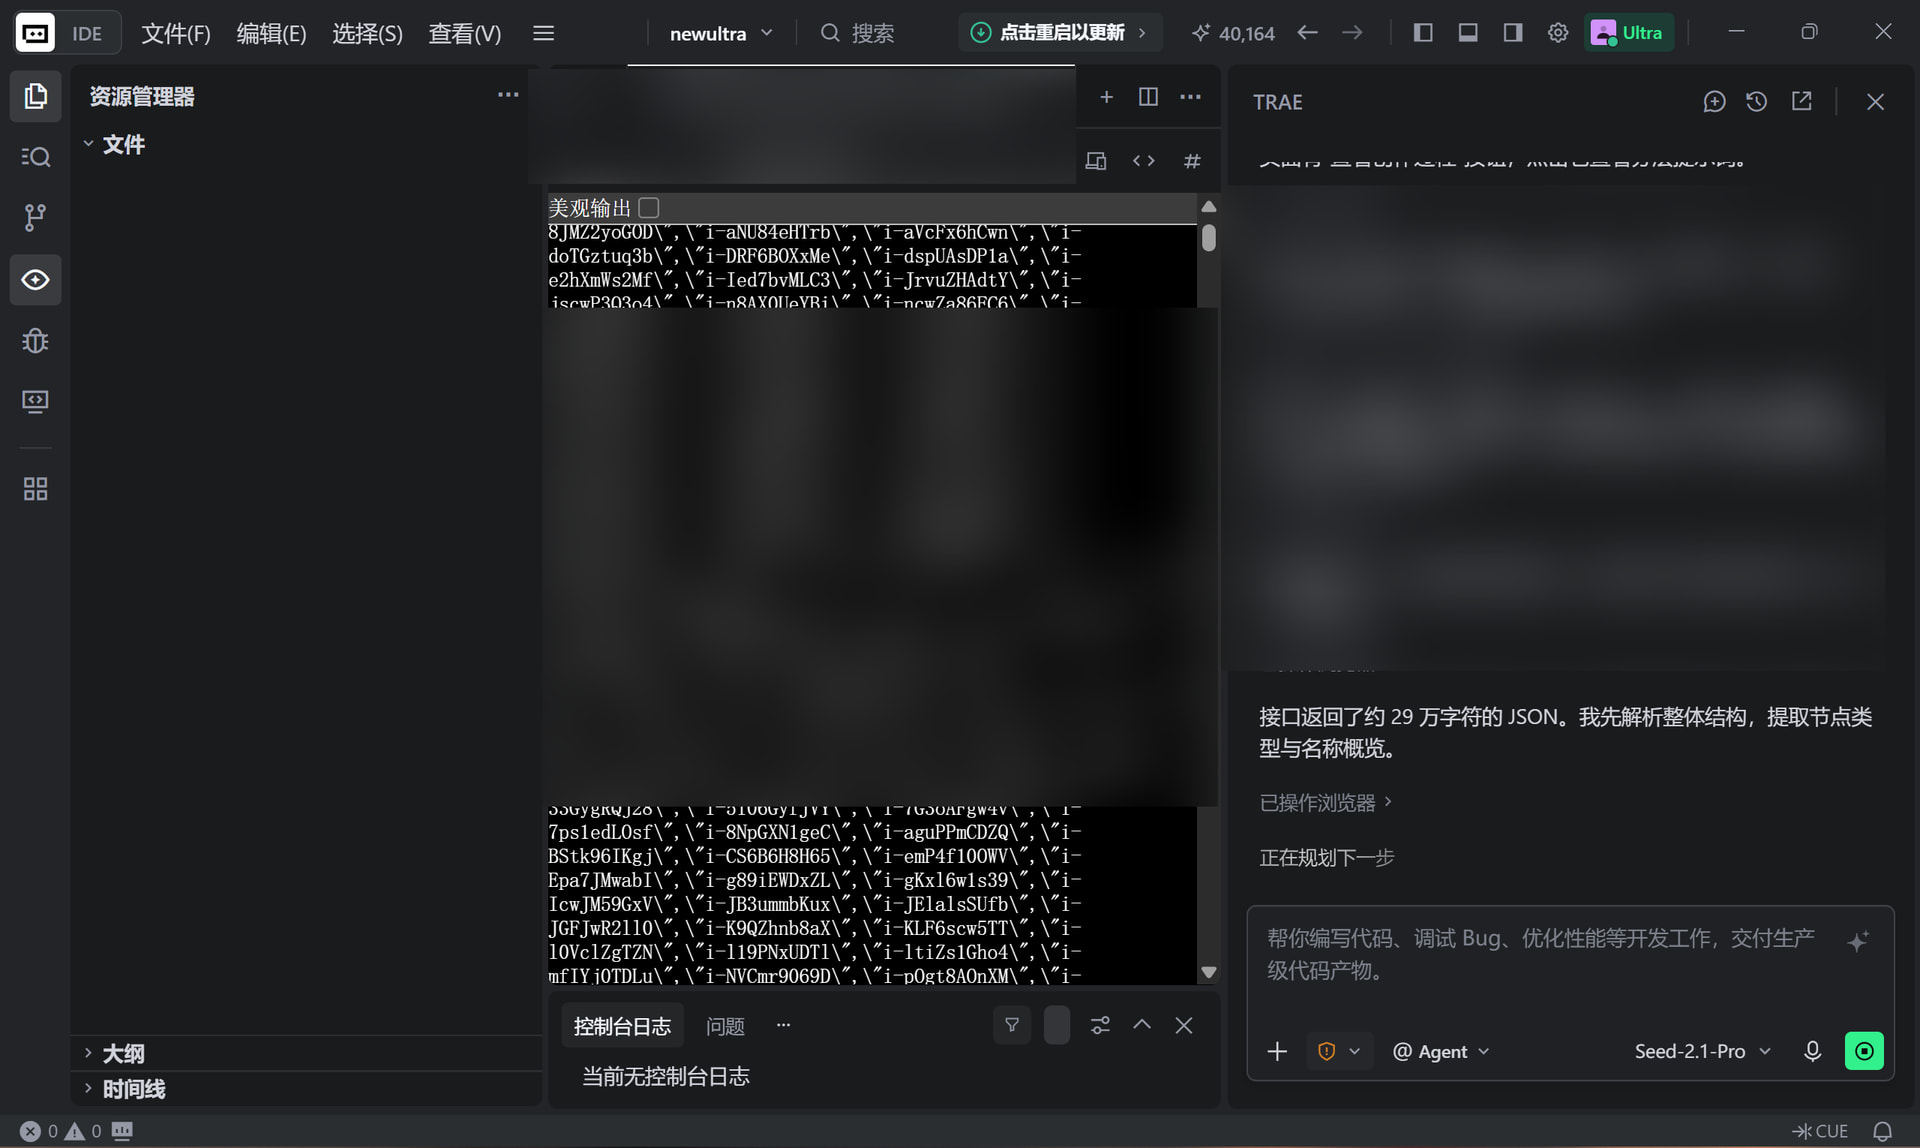This screenshot has height=1148, width=1920.
Task: Open the extensions grid icon
Action: click(35, 489)
